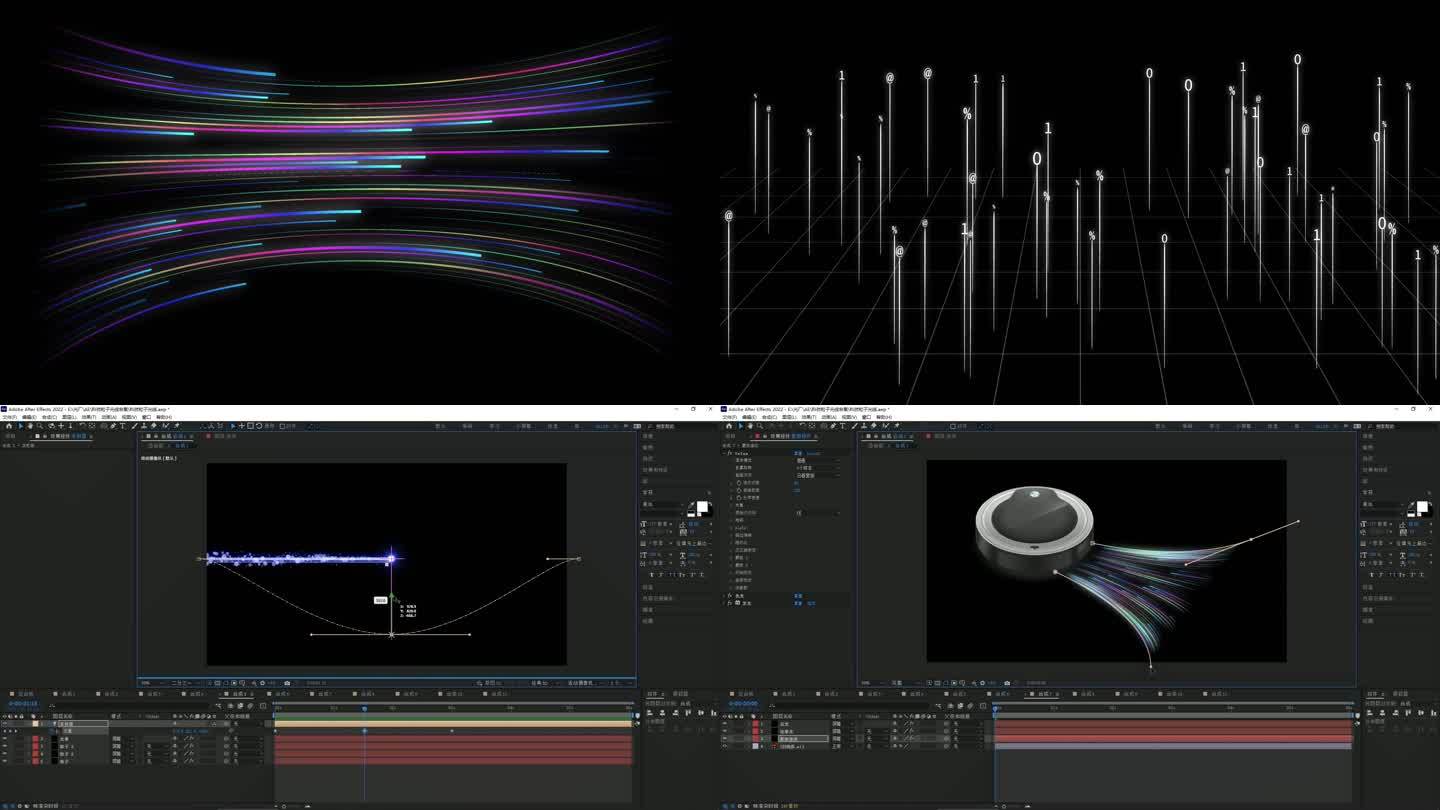Open resolution dropdown in left viewer
The image size is (1440, 810).
(182, 683)
